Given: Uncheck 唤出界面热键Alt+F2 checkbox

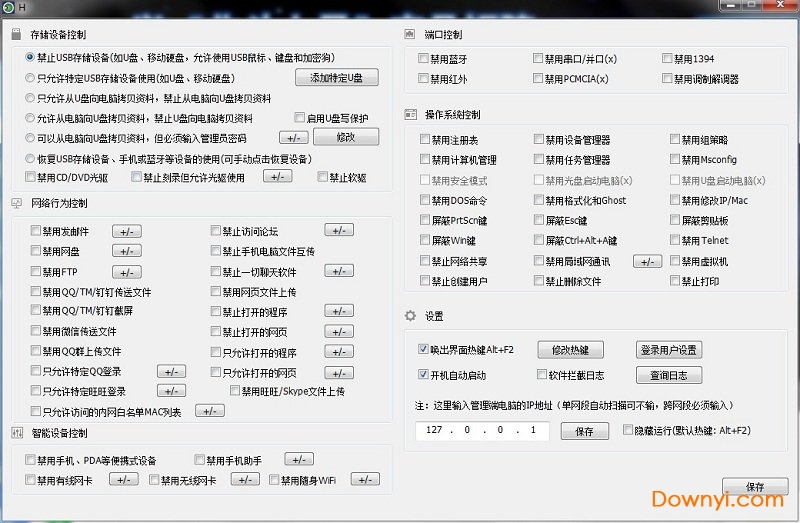Looking at the screenshot, I should click(423, 348).
